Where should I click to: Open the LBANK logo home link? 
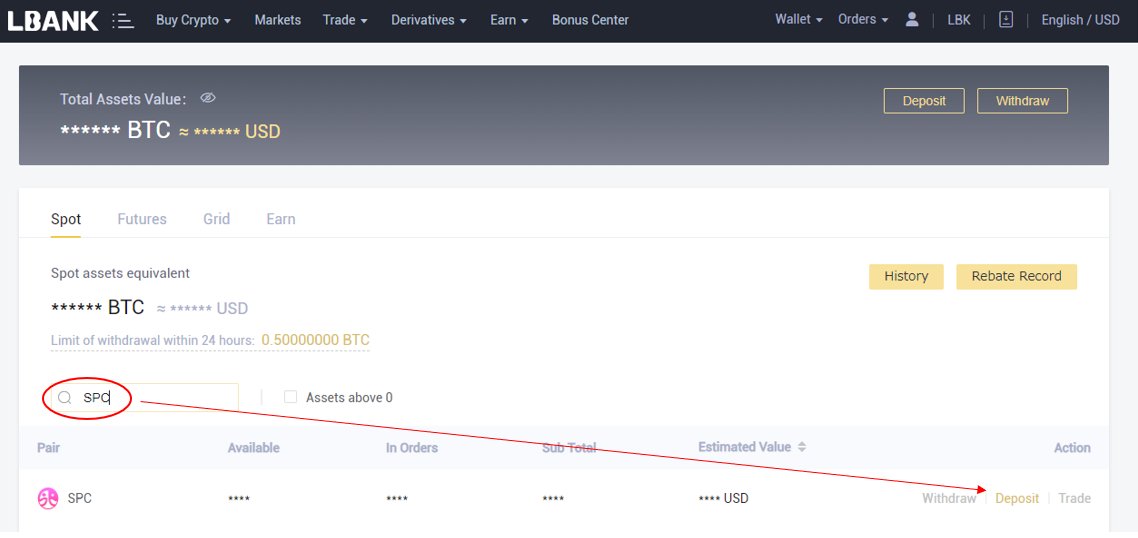point(53,20)
